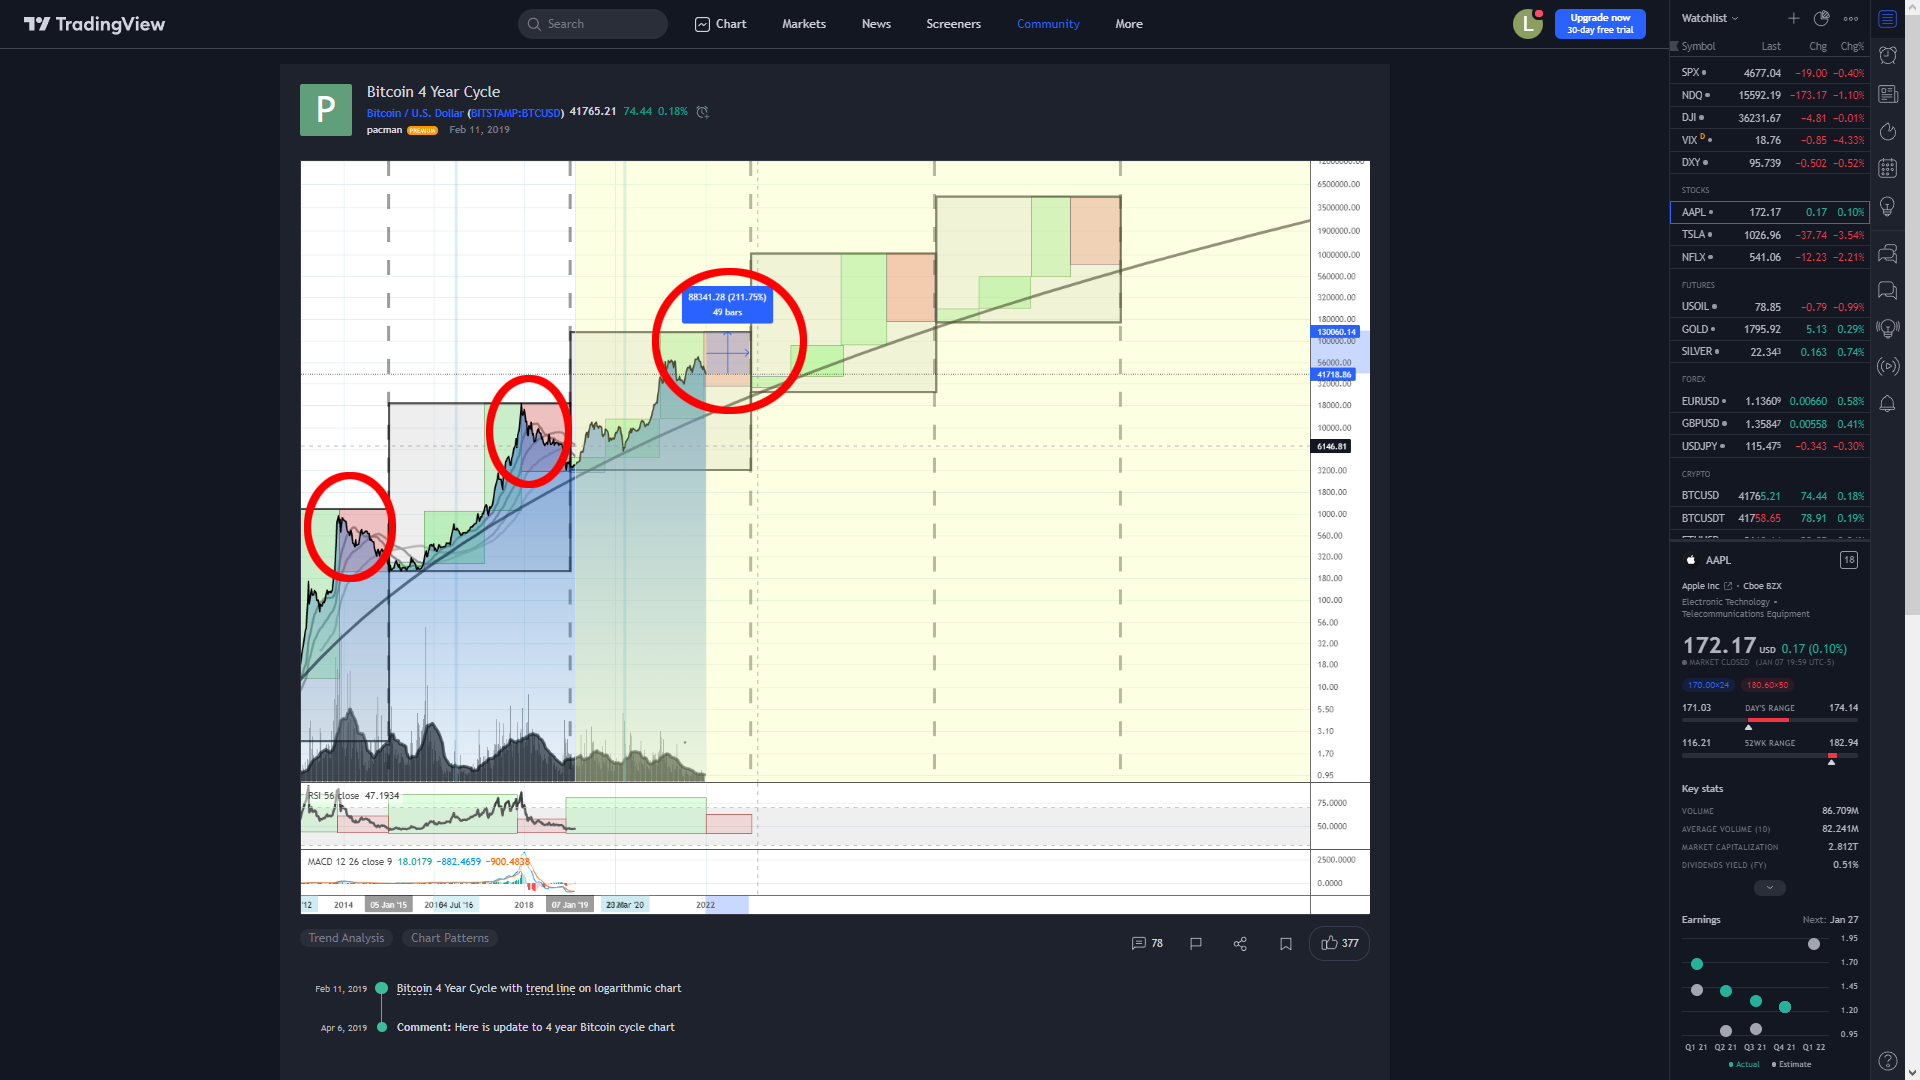
Task: Open the News panel icon in sidebar
Action: pyautogui.click(x=1887, y=94)
